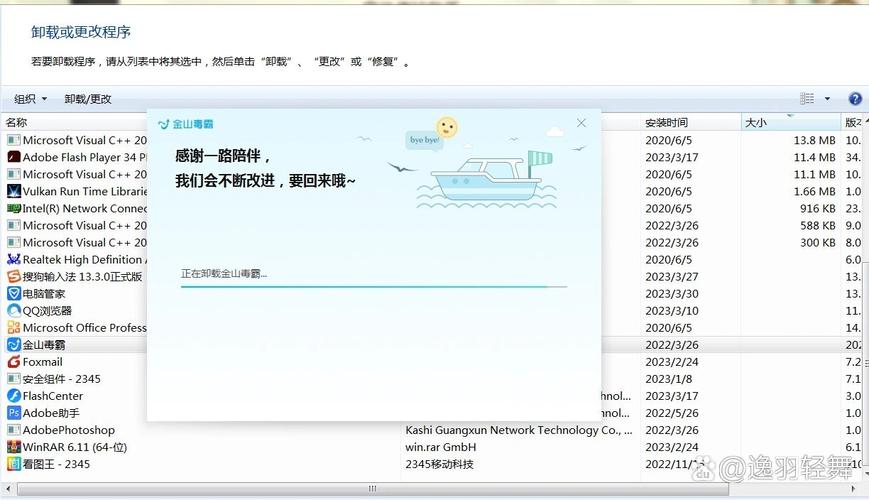Screen dimensions: 869x500
Task: Click the 正在卸载金山毒霸 status text
Action: point(224,273)
